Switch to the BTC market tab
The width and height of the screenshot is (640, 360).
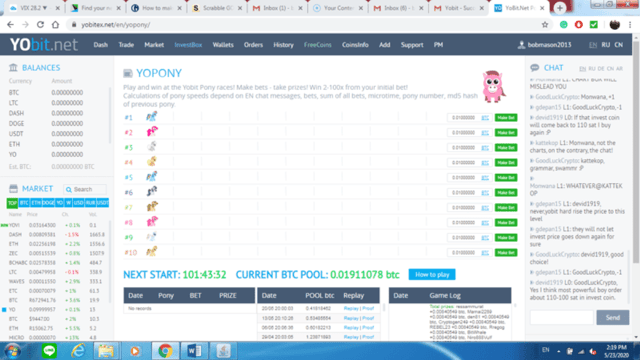tap(24, 202)
